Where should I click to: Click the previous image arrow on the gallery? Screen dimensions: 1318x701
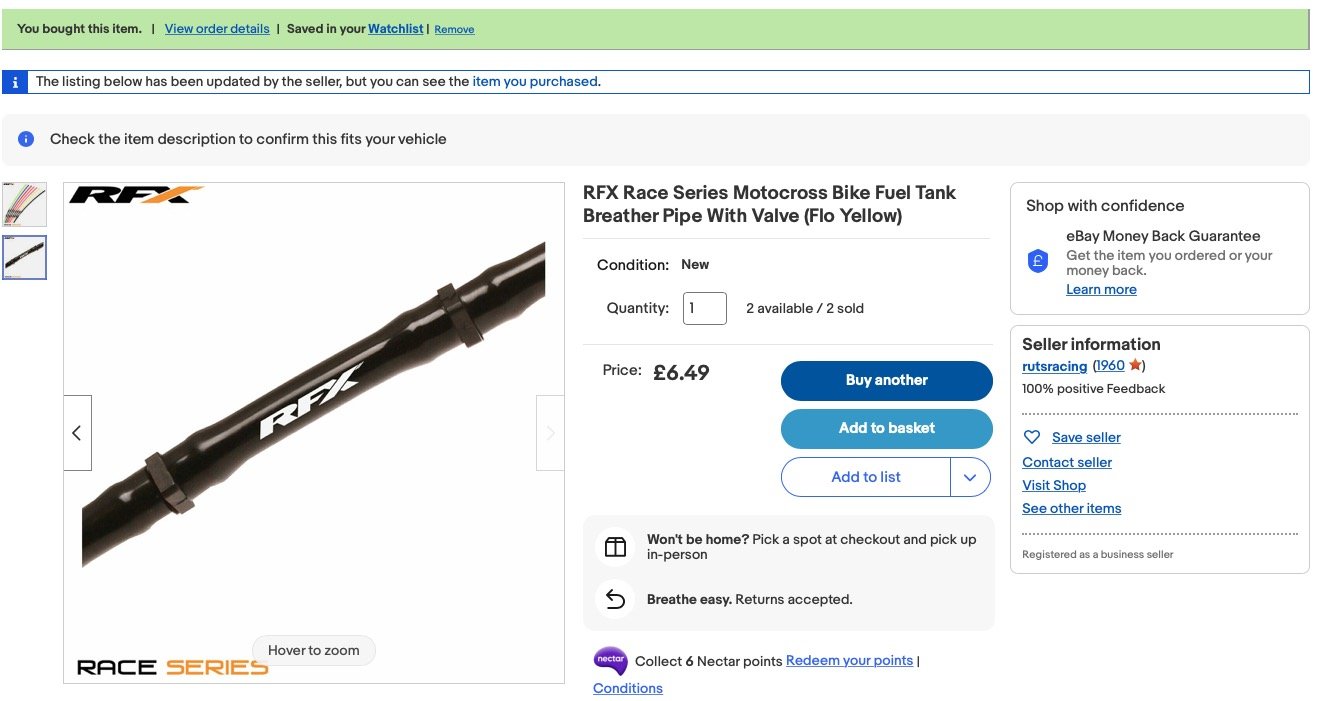click(77, 433)
